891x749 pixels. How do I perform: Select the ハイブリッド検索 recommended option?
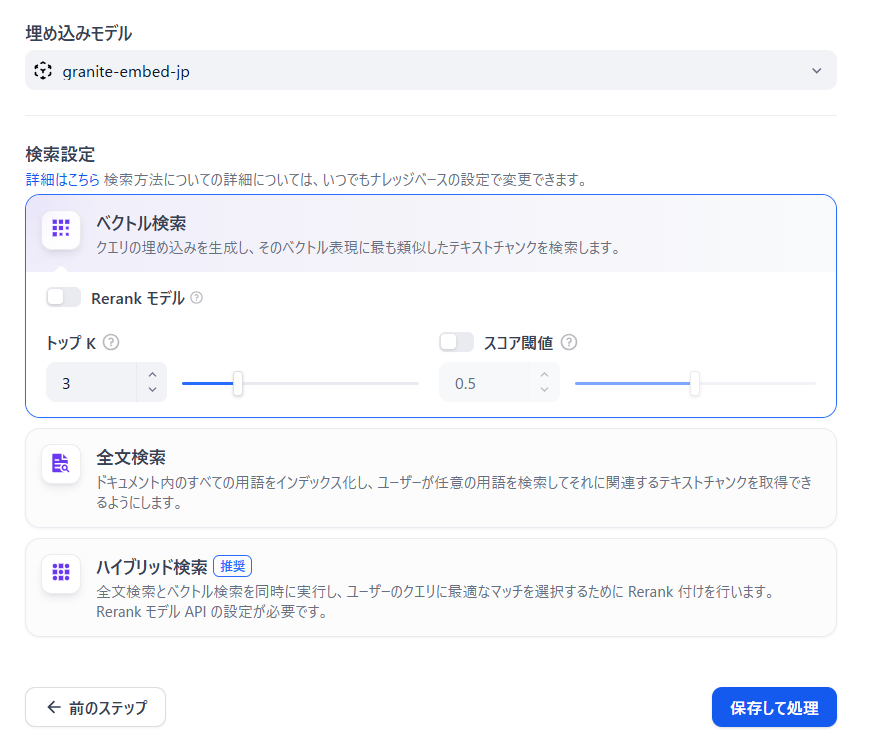431,588
